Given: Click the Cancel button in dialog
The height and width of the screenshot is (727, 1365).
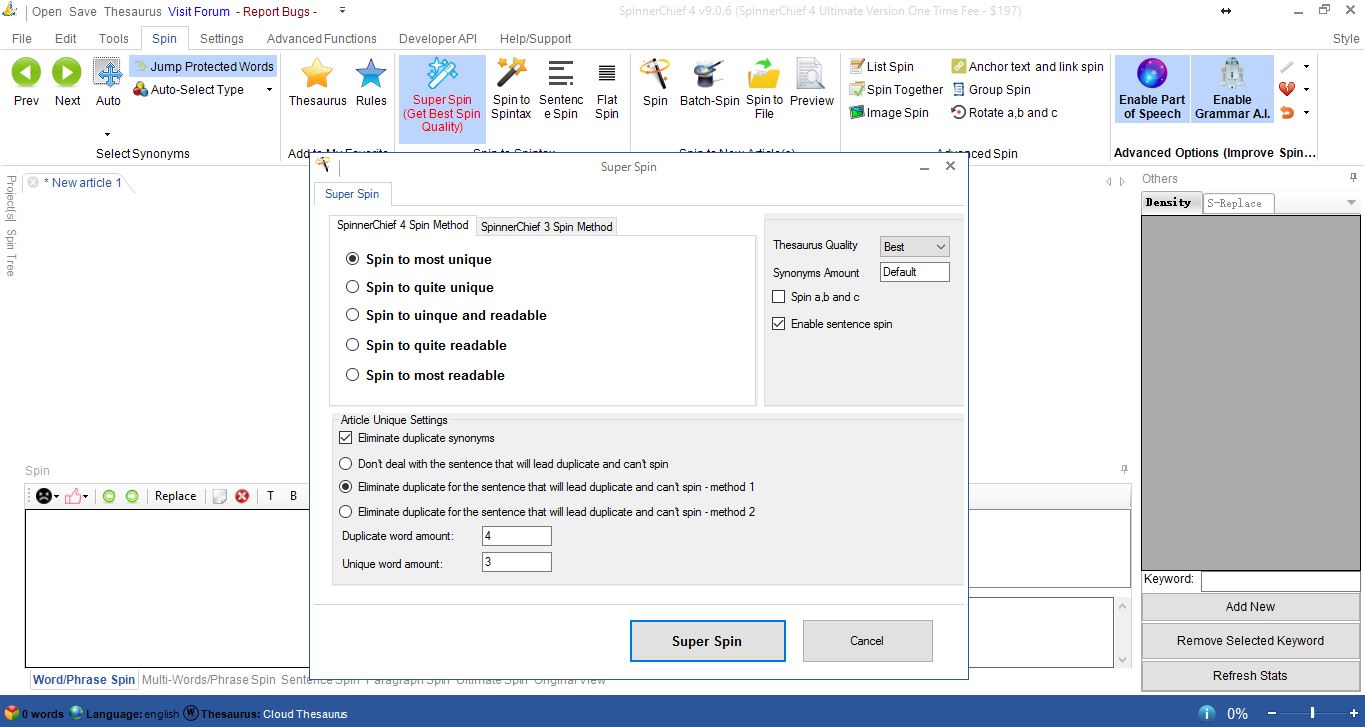Looking at the screenshot, I should pyautogui.click(x=867, y=641).
